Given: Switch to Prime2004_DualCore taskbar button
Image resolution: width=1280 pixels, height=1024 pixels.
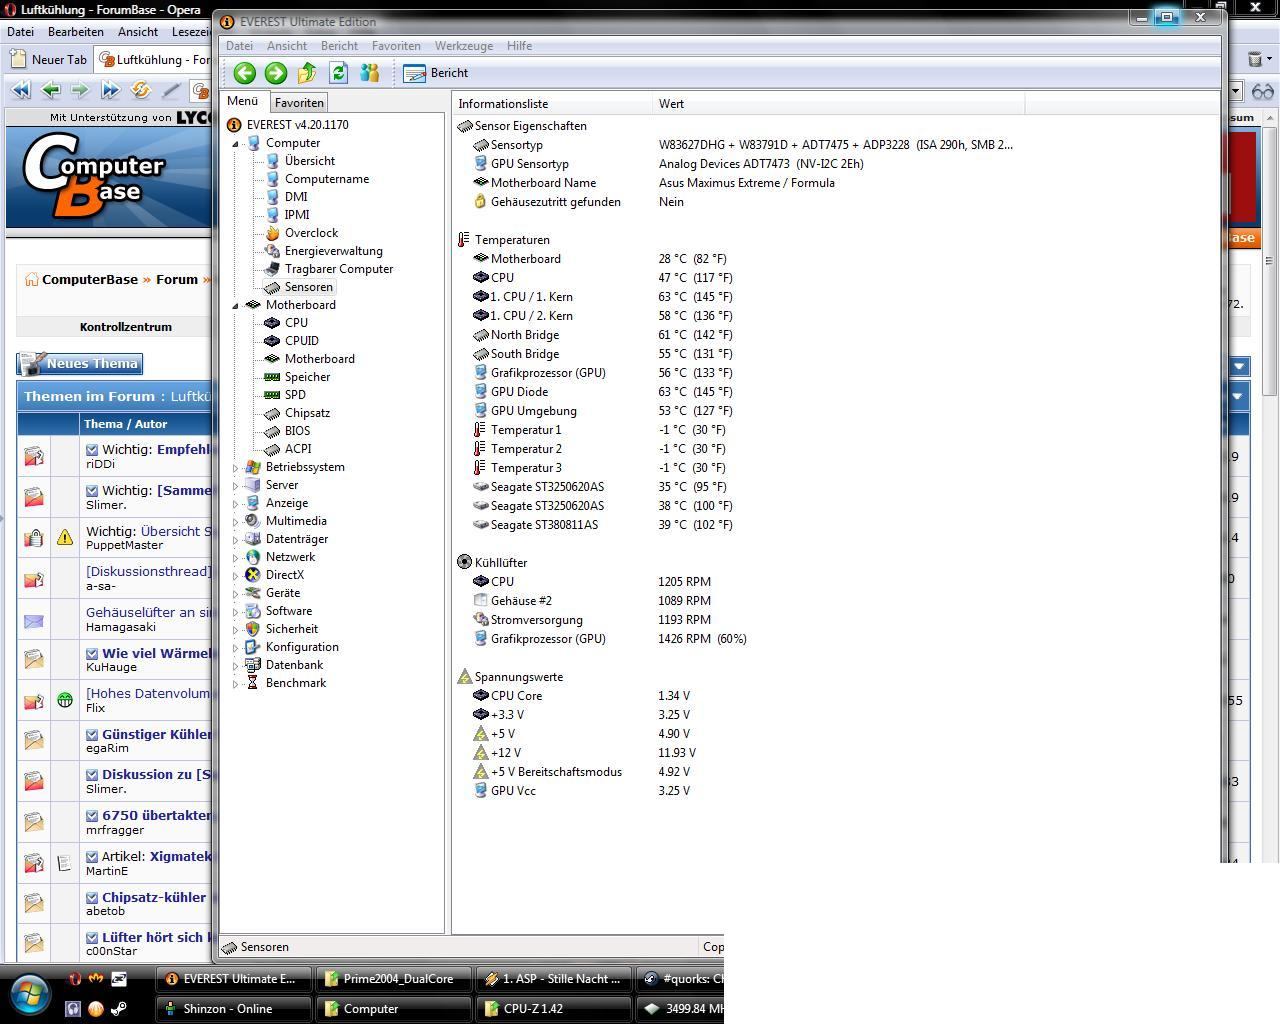Looking at the screenshot, I should tap(394, 979).
